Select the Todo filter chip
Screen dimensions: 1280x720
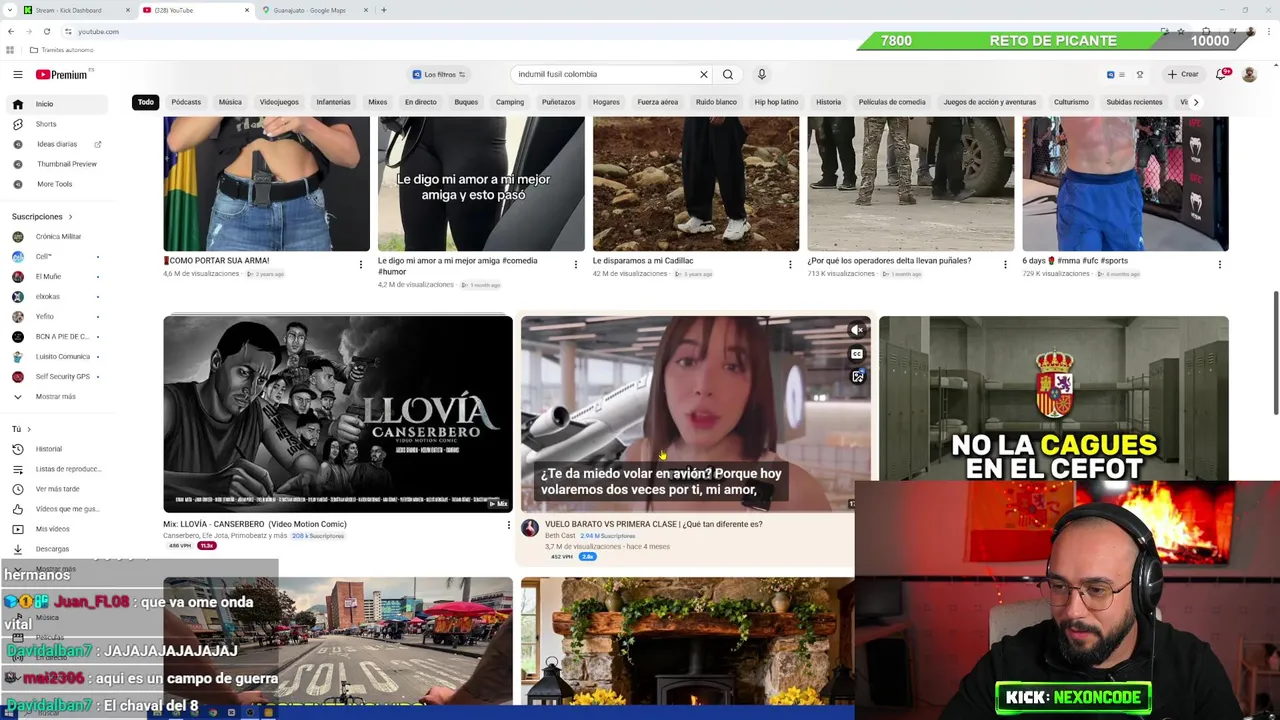[x=146, y=102]
